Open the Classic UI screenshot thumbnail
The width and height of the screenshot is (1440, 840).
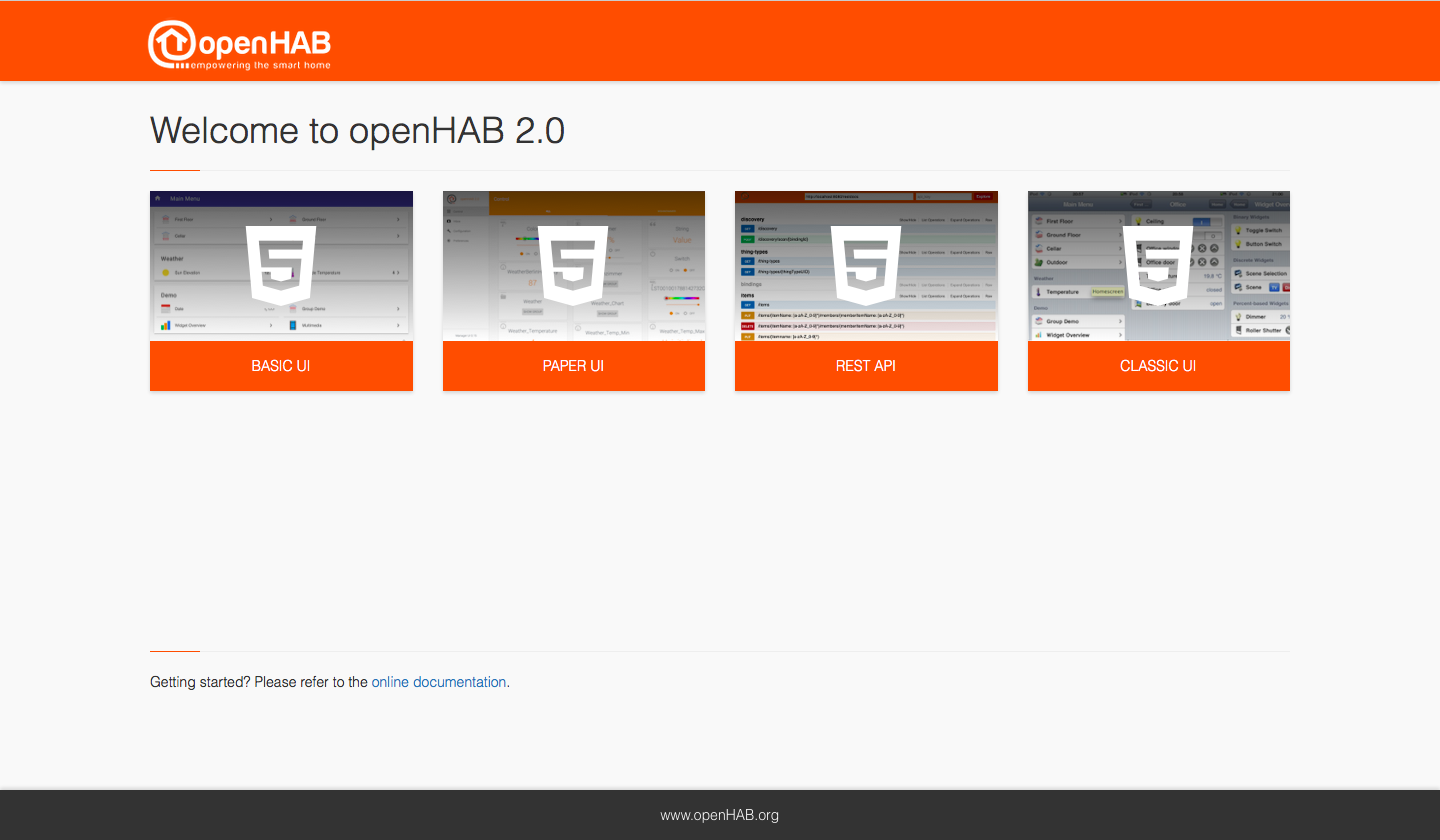pos(1159,266)
